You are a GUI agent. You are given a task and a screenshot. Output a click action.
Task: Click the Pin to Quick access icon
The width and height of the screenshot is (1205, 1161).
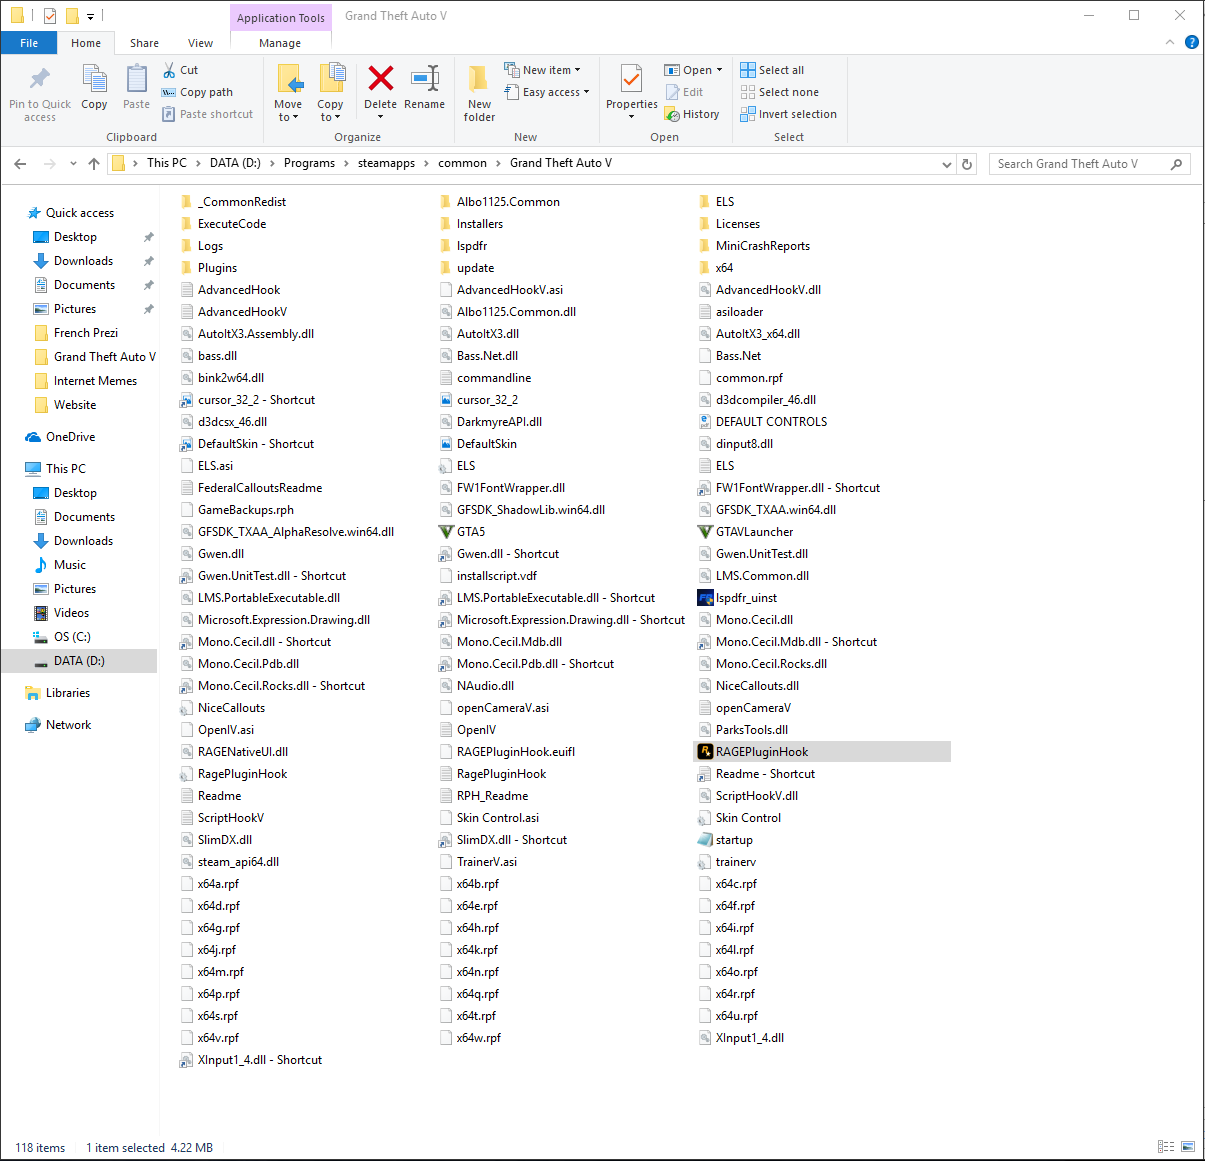(x=40, y=79)
